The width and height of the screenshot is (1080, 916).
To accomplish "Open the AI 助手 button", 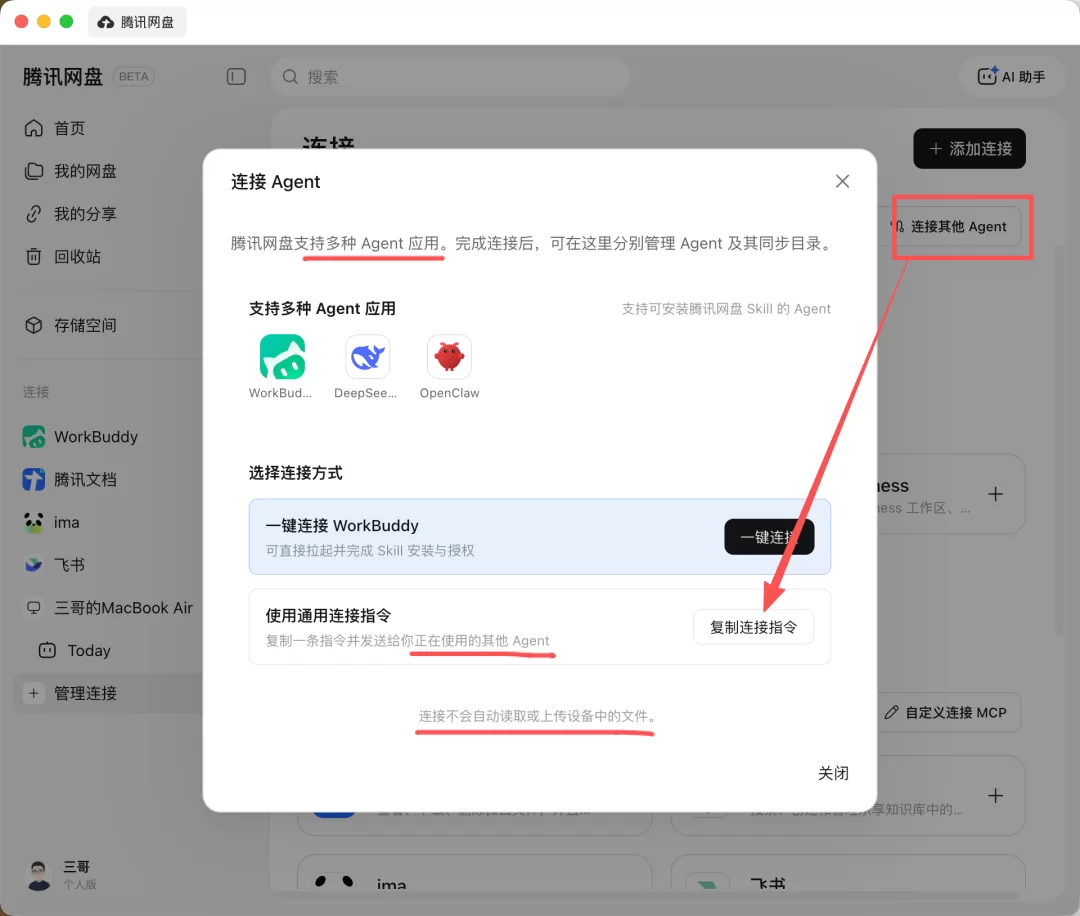I will (x=1010, y=76).
